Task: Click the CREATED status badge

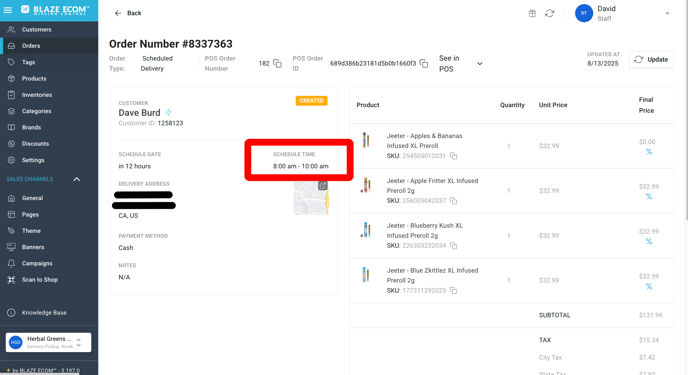Action: coord(312,100)
